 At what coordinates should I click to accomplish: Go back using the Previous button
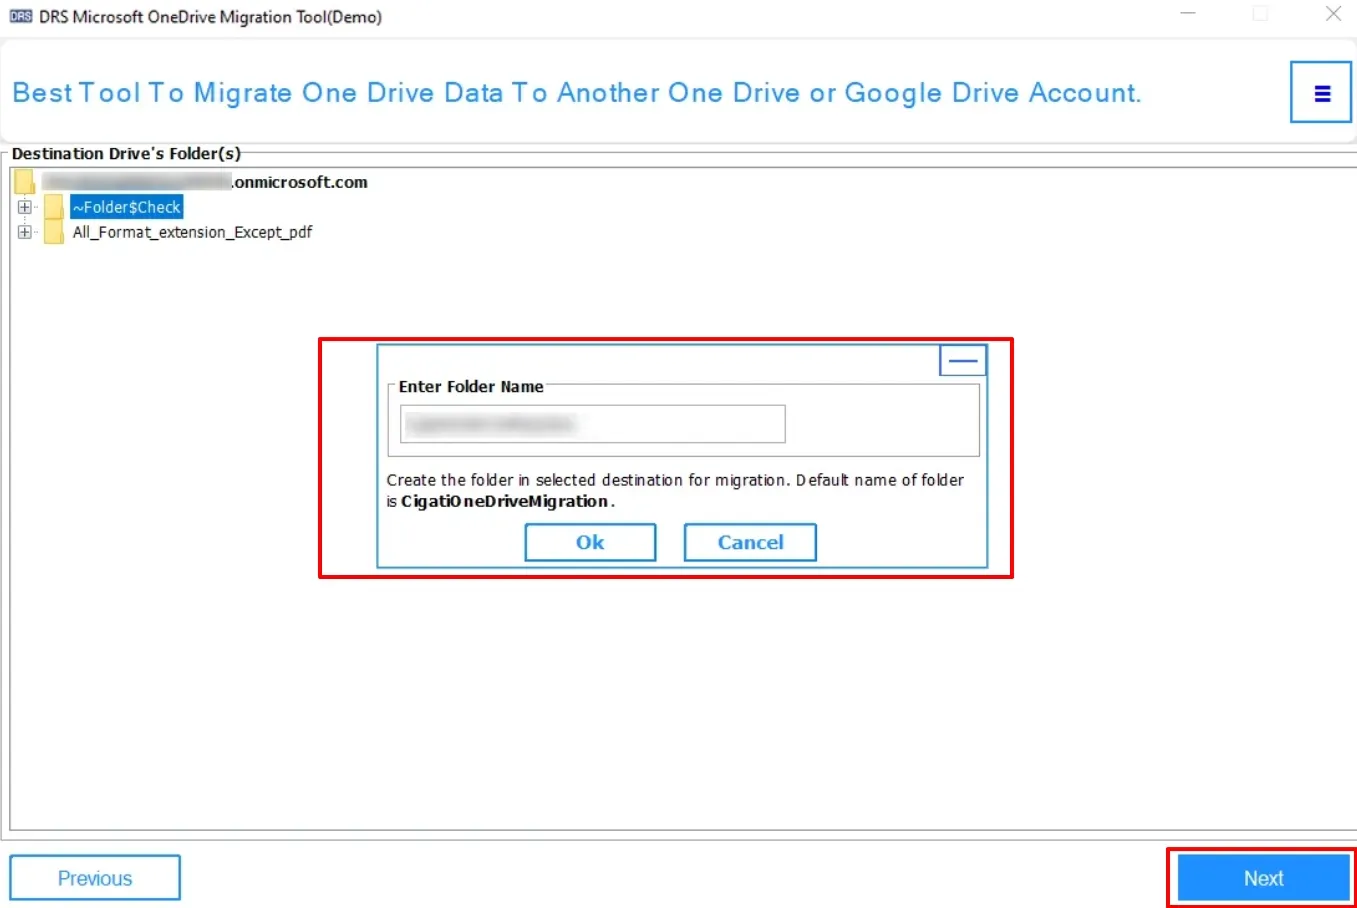click(95, 878)
